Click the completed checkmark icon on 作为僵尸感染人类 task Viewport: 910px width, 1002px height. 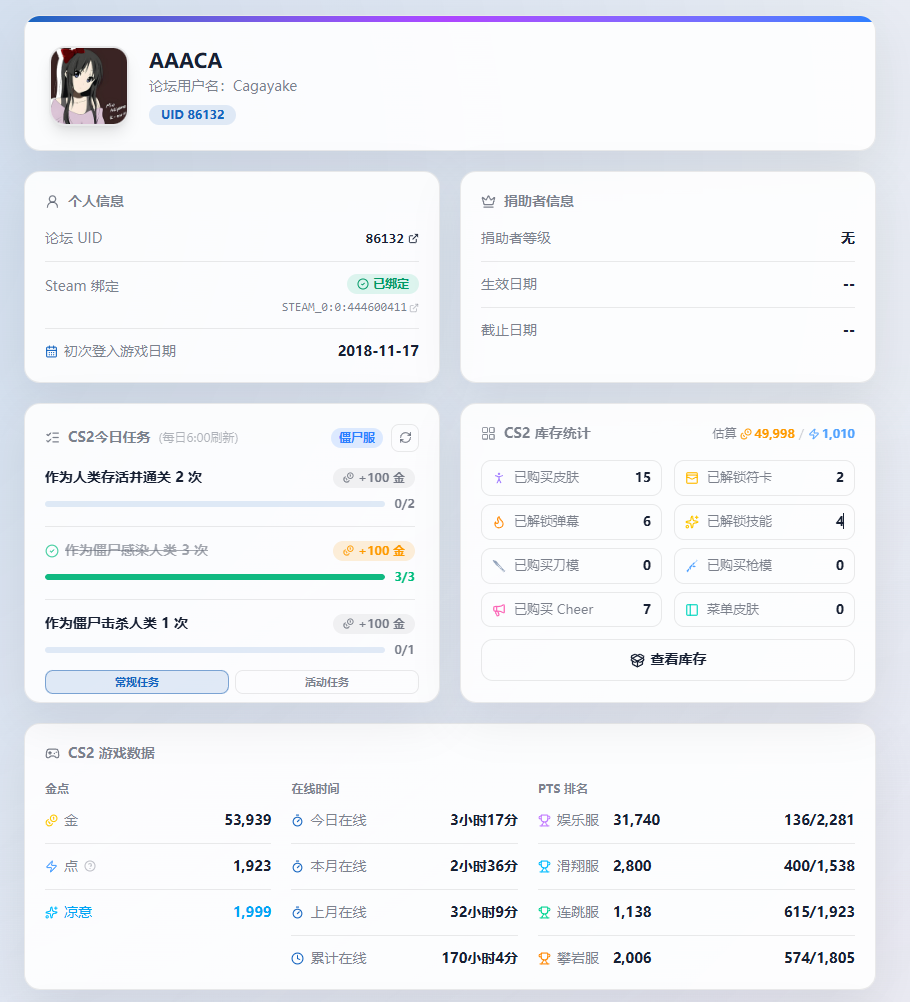(52, 551)
